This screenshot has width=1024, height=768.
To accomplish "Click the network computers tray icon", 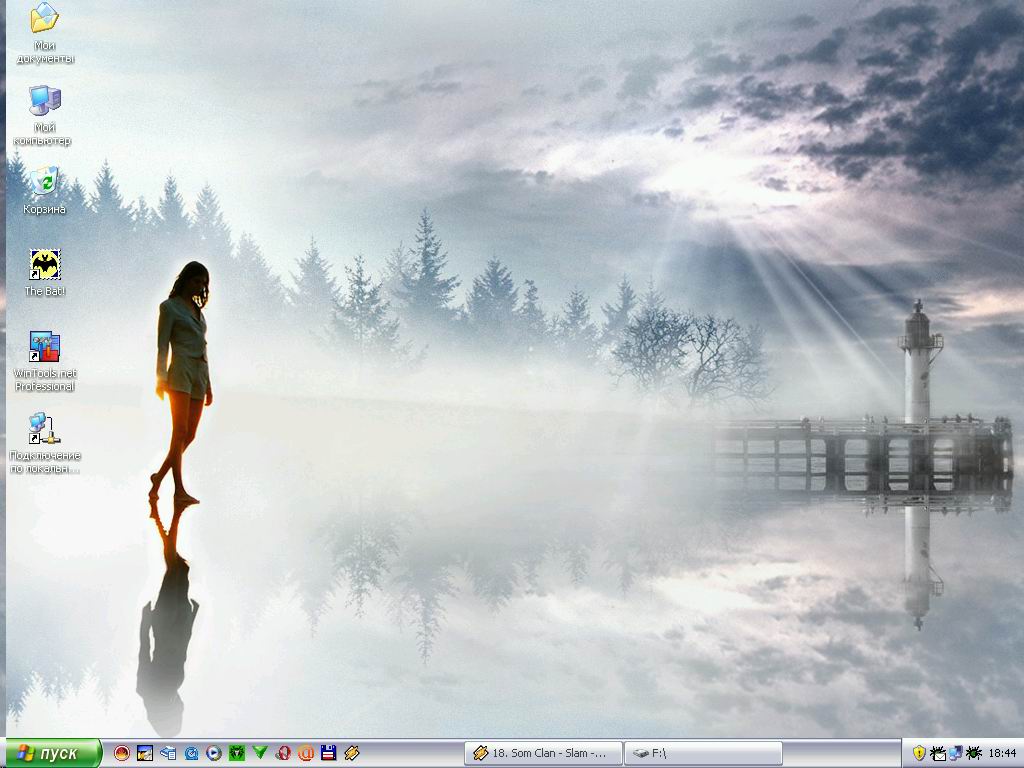I will coord(956,753).
